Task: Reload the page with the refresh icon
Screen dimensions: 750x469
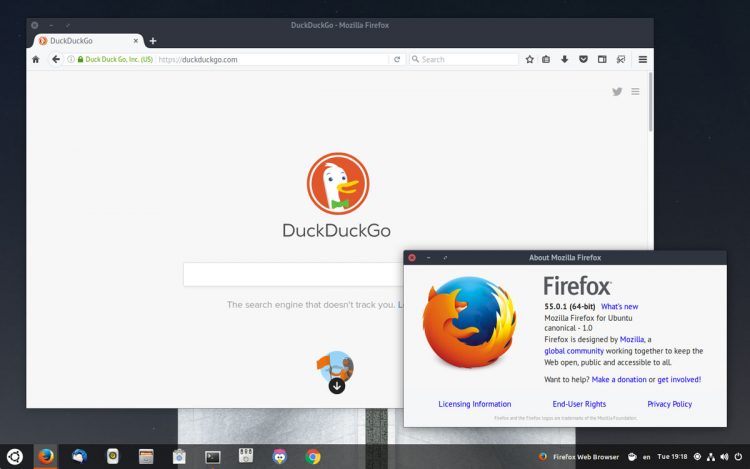Action: pos(397,59)
